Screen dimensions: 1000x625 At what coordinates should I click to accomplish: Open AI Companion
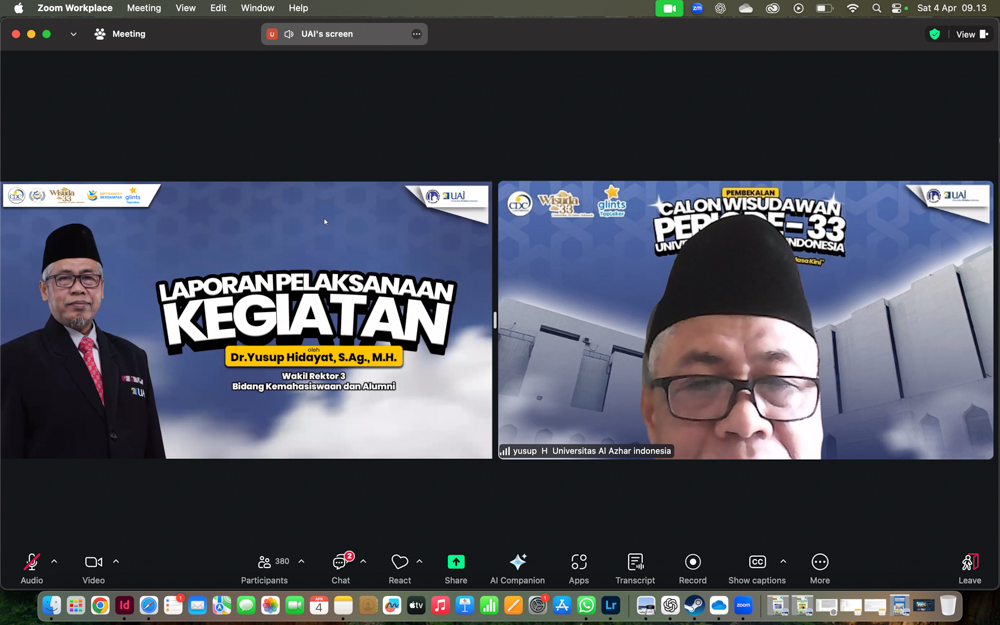tap(517, 563)
